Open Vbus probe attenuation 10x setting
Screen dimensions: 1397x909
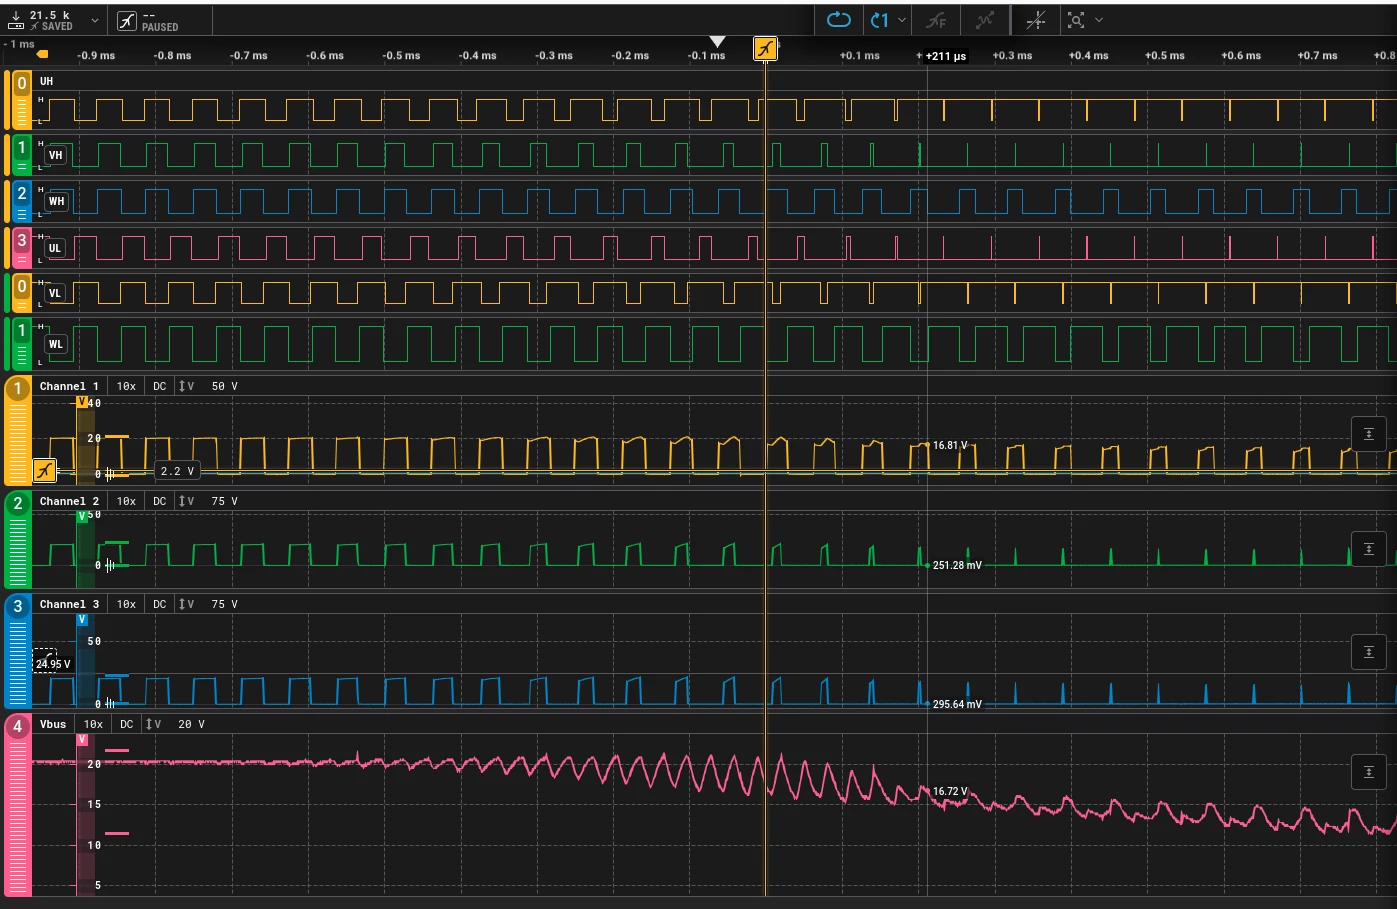pos(93,724)
